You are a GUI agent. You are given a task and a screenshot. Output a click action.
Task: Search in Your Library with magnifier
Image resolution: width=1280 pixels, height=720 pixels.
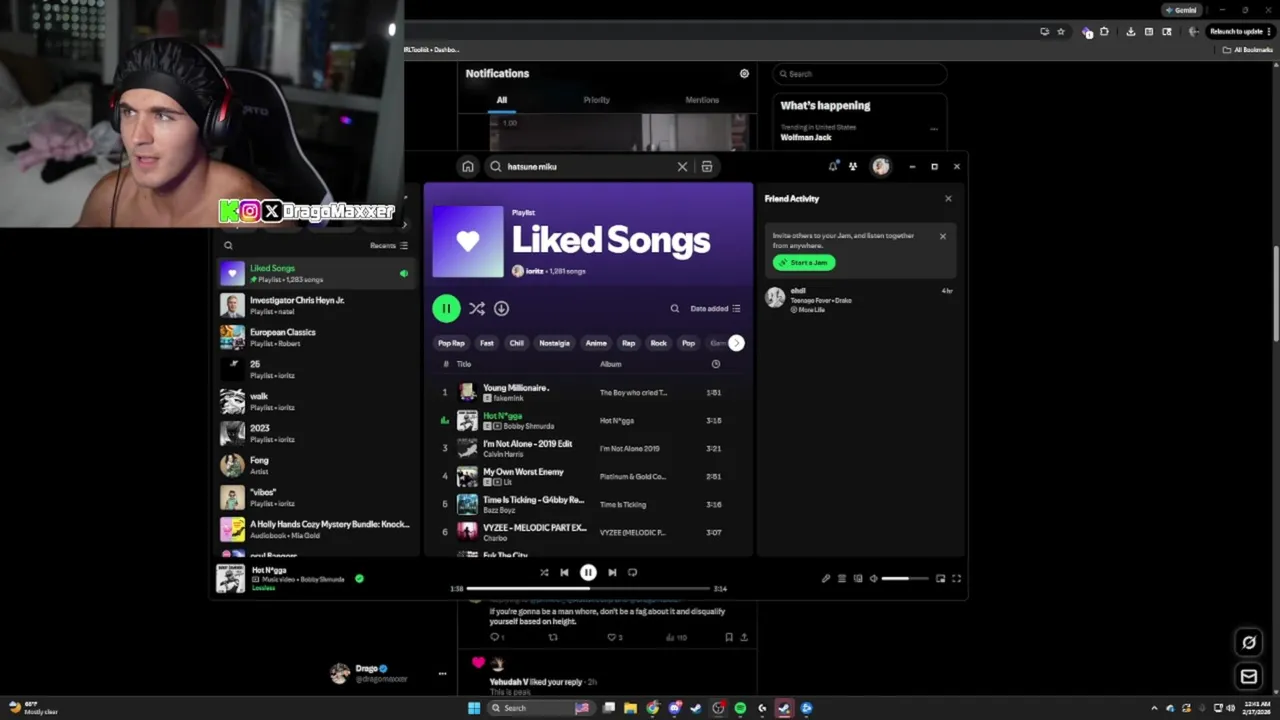tap(228, 245)
